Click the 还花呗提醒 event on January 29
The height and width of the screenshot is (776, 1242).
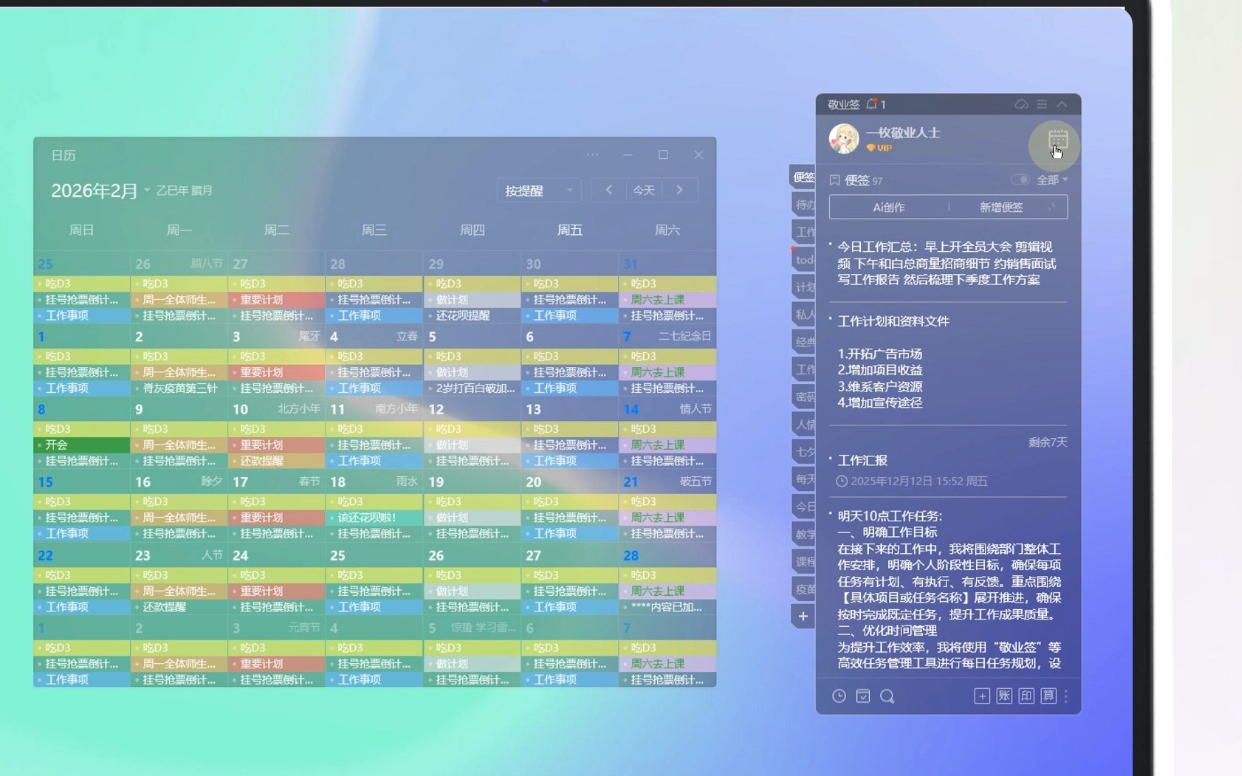click(x=472, y=315)
